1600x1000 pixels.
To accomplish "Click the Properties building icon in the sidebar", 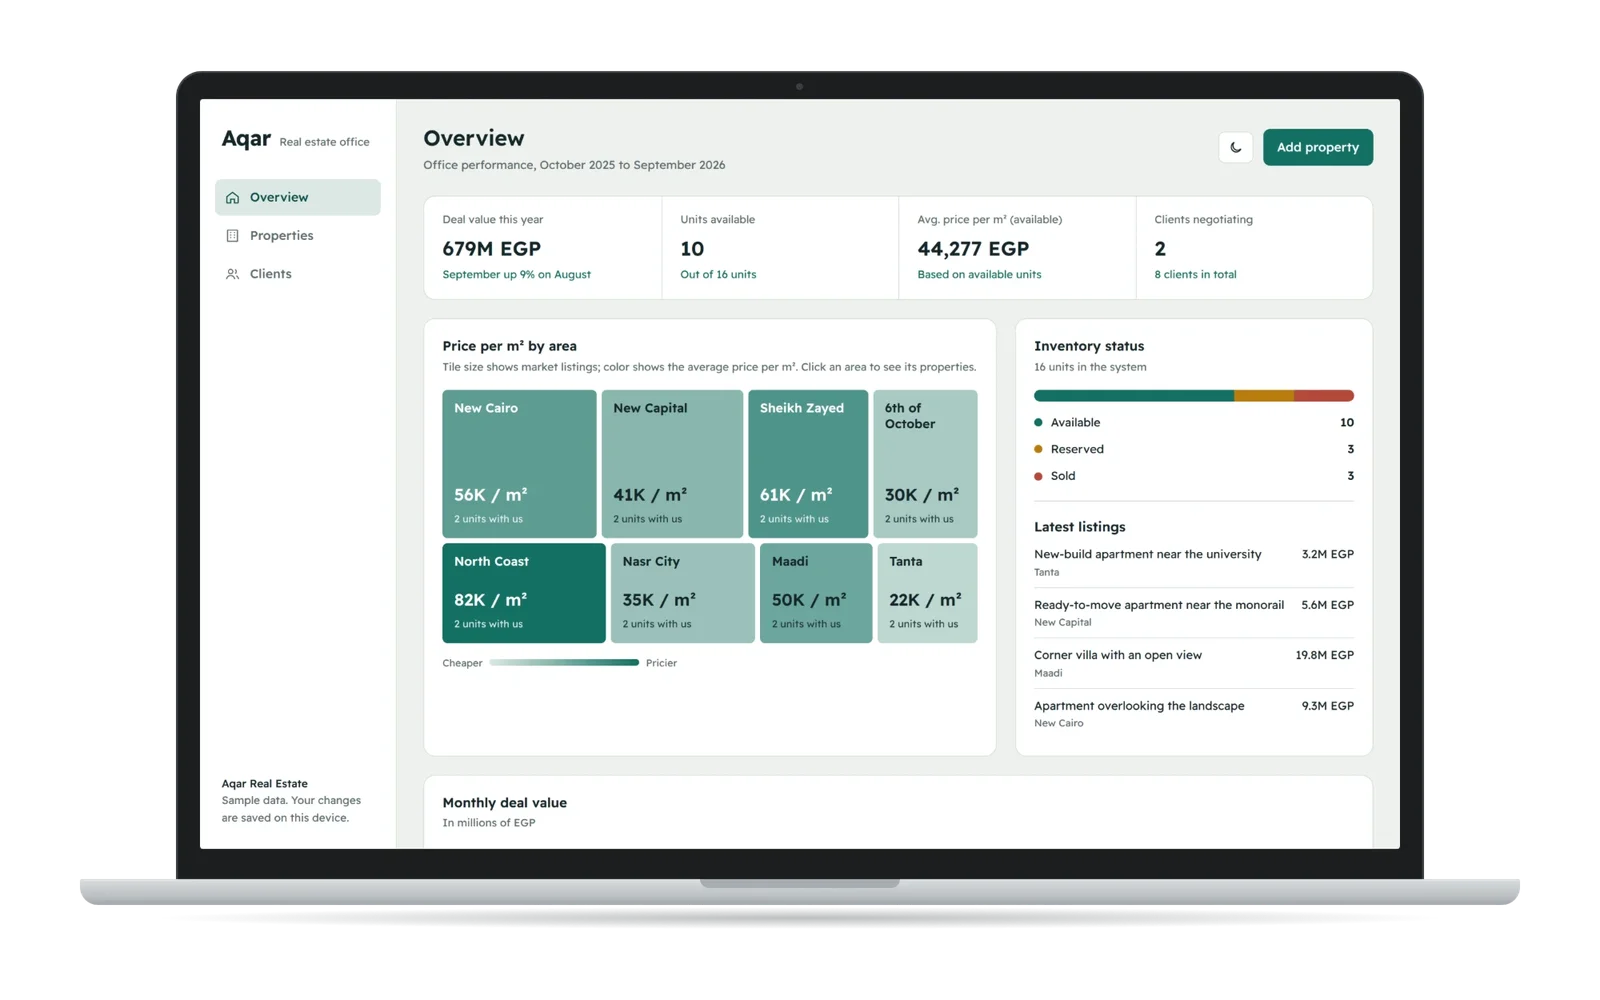I will (x=232, y=236).
